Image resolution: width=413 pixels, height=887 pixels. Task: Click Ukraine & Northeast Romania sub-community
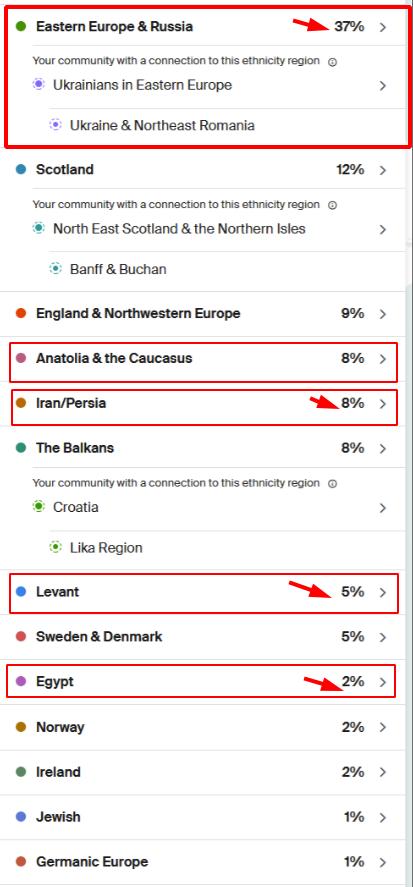click(162, 125)
